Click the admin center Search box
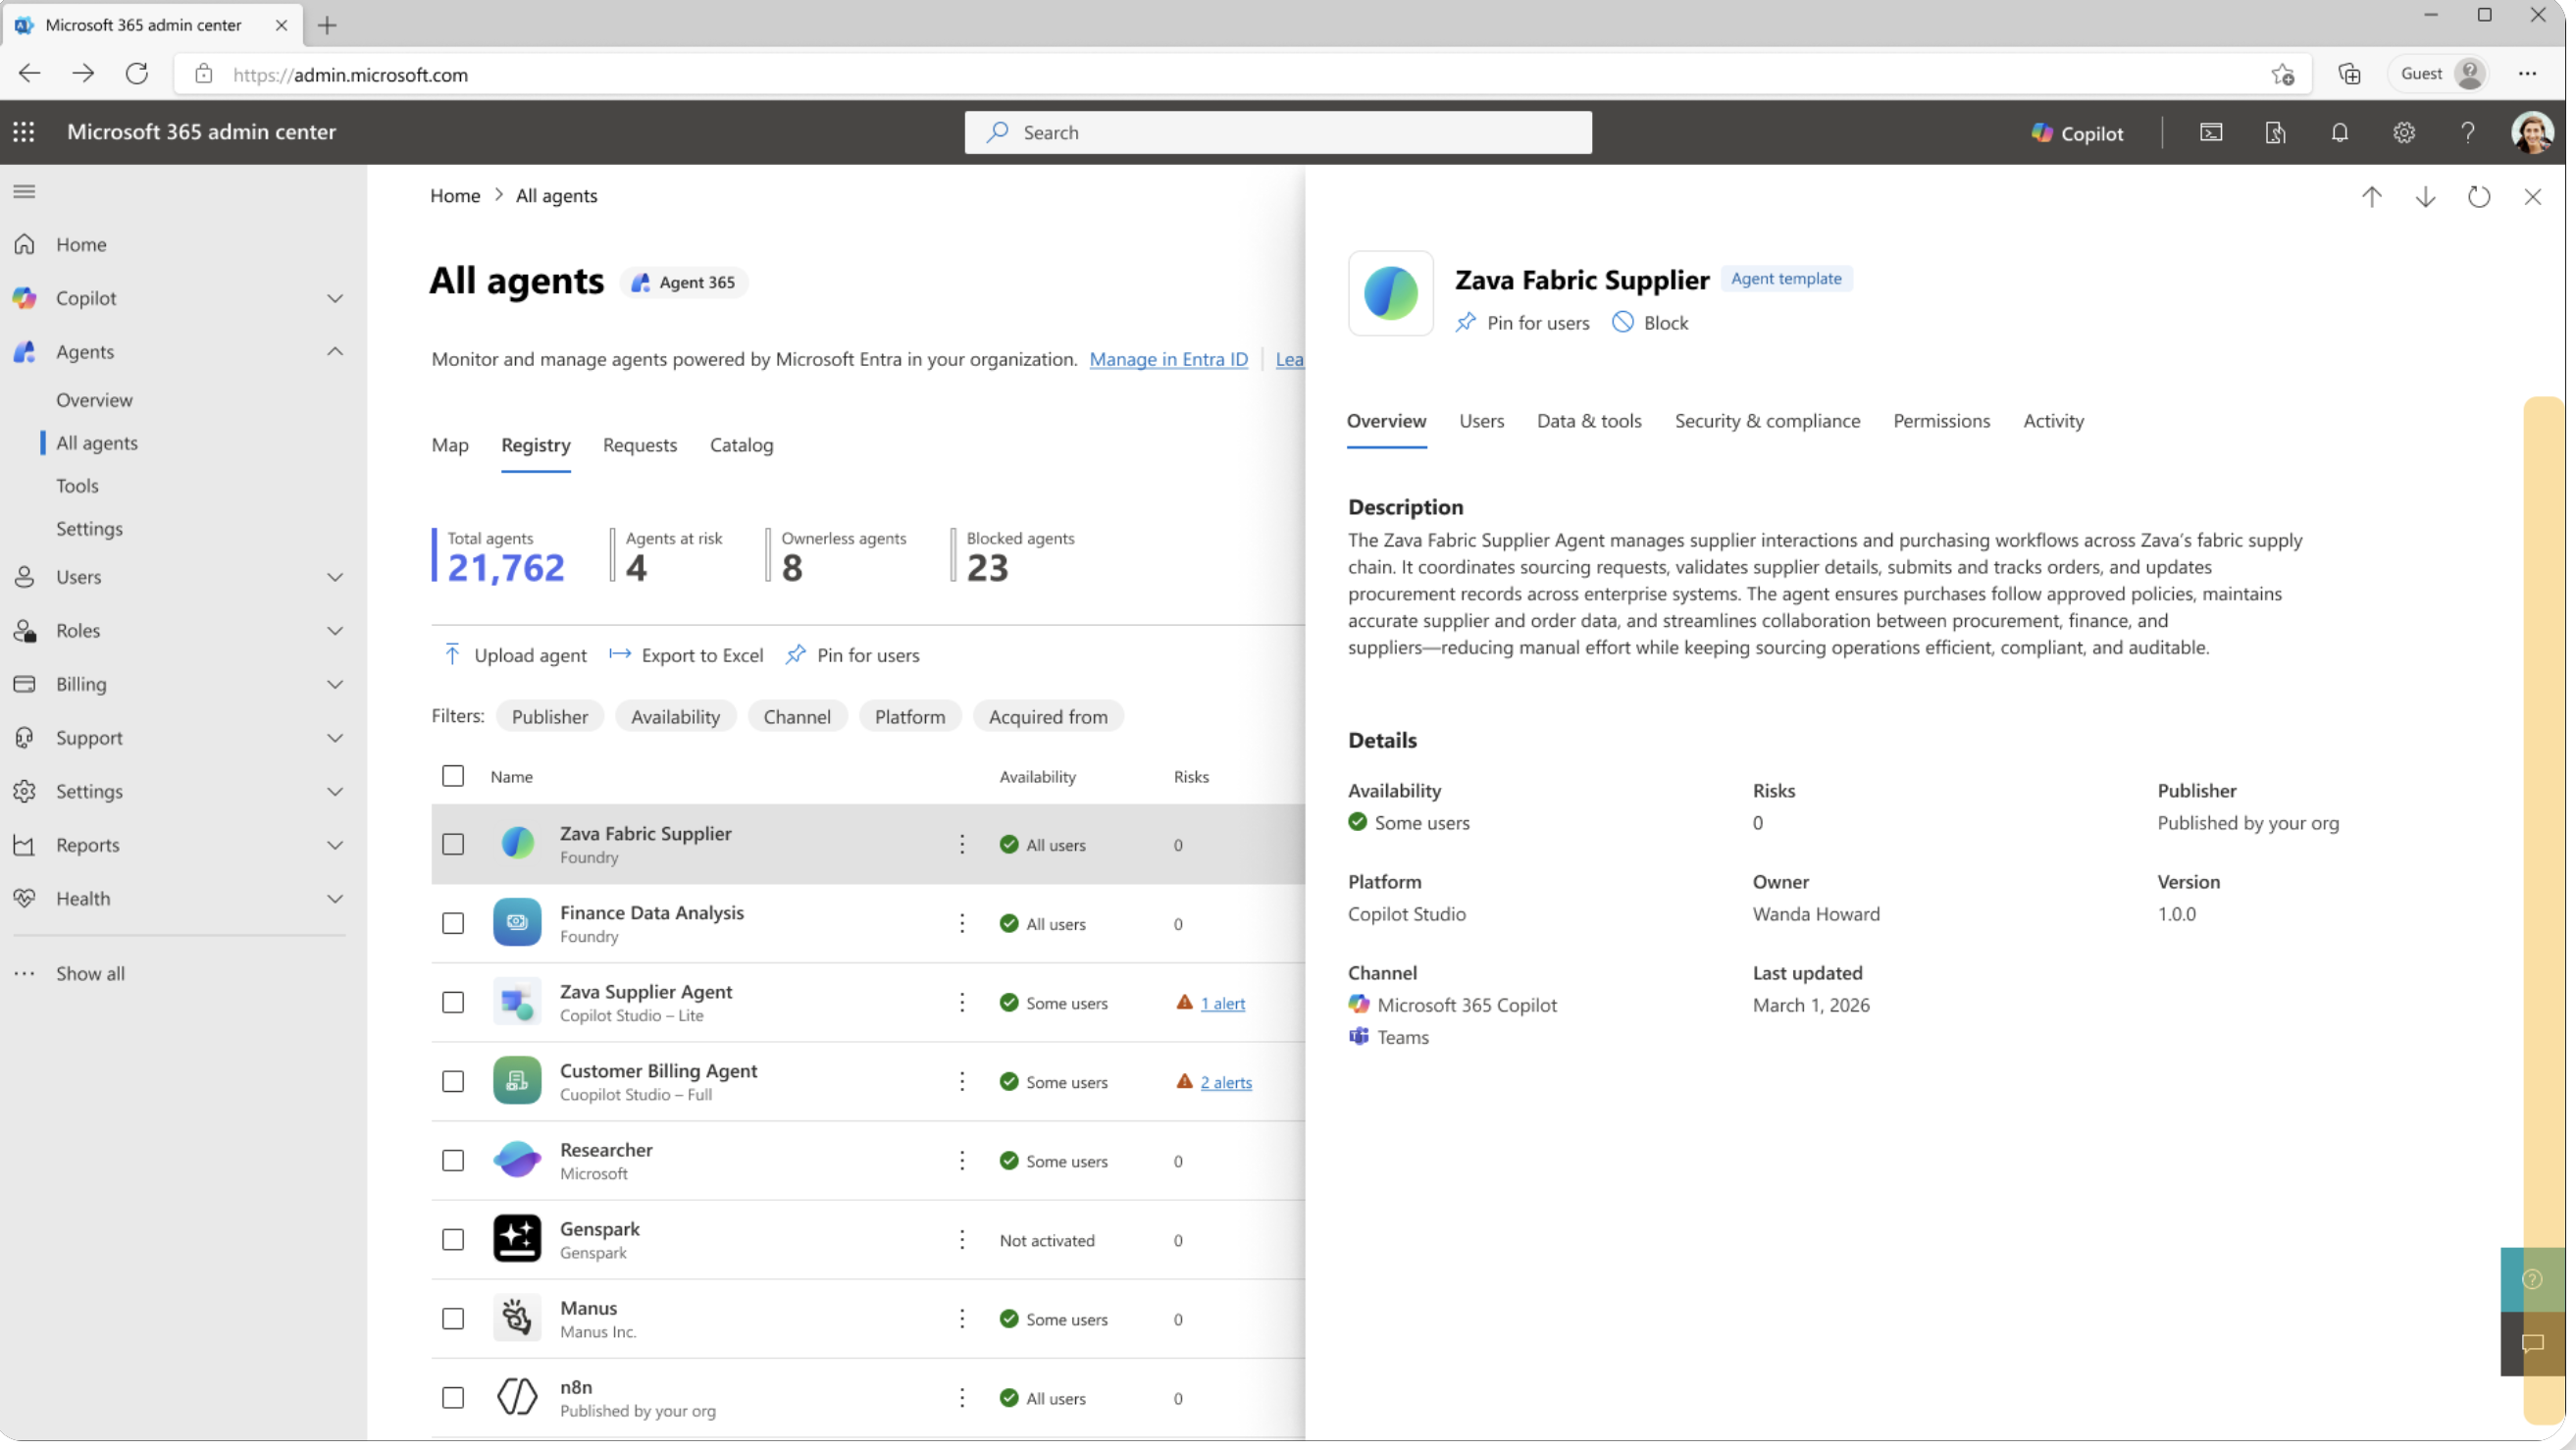Screen dimensions: 2576x1450 [1278, 132]
